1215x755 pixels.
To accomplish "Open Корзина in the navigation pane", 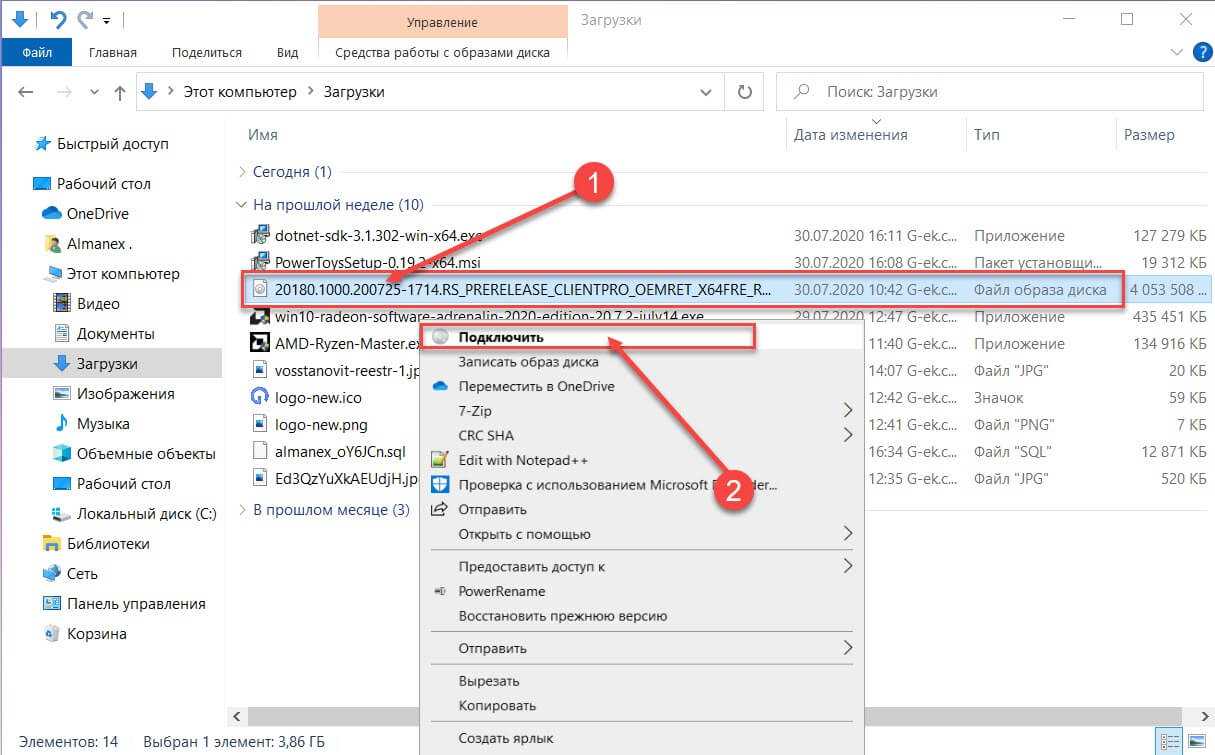I will tap(96, 634).
